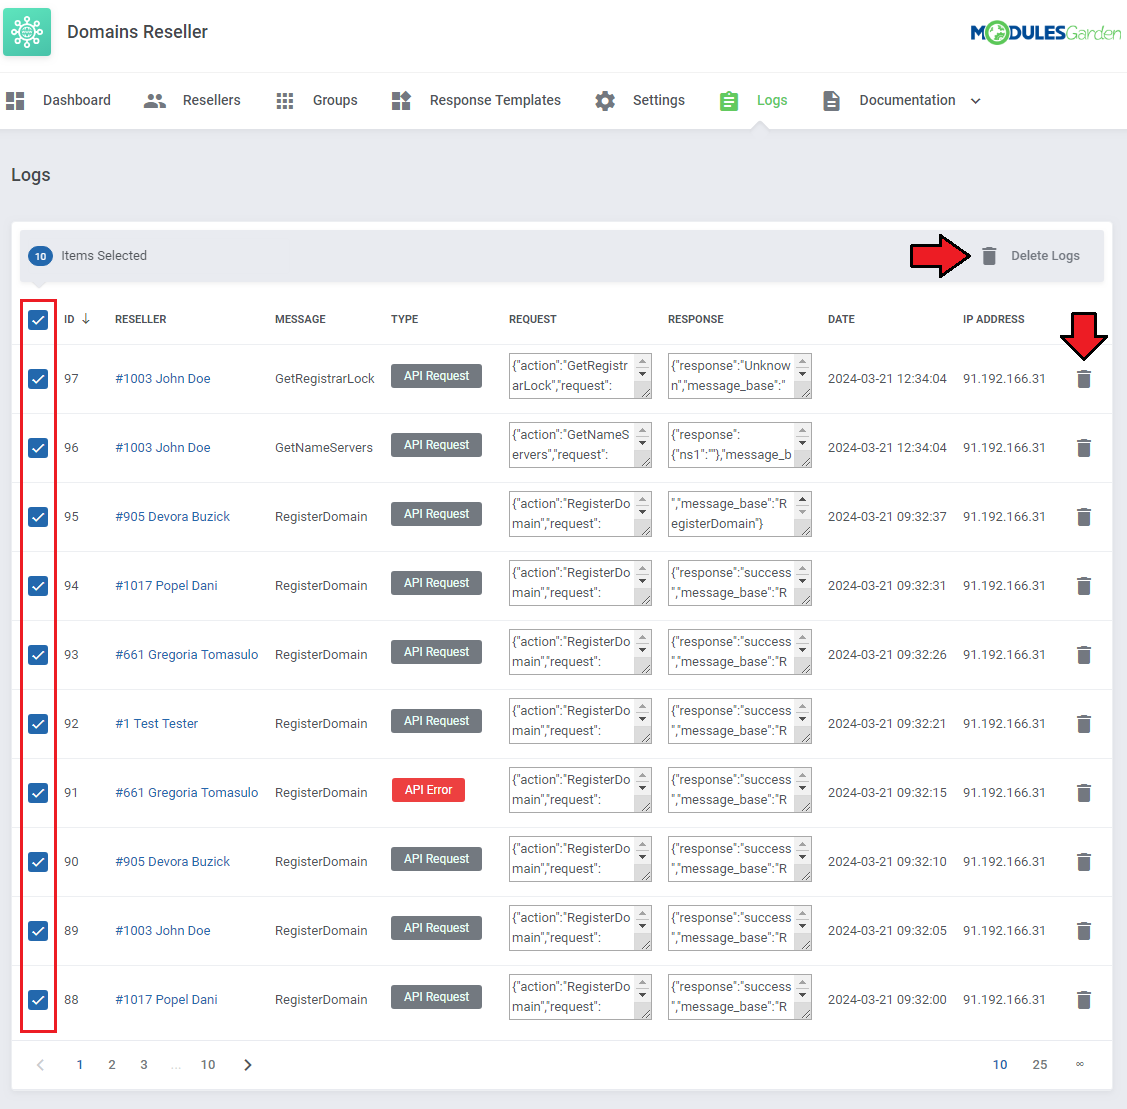Open the Resellers tab

(x=211, y=101)
